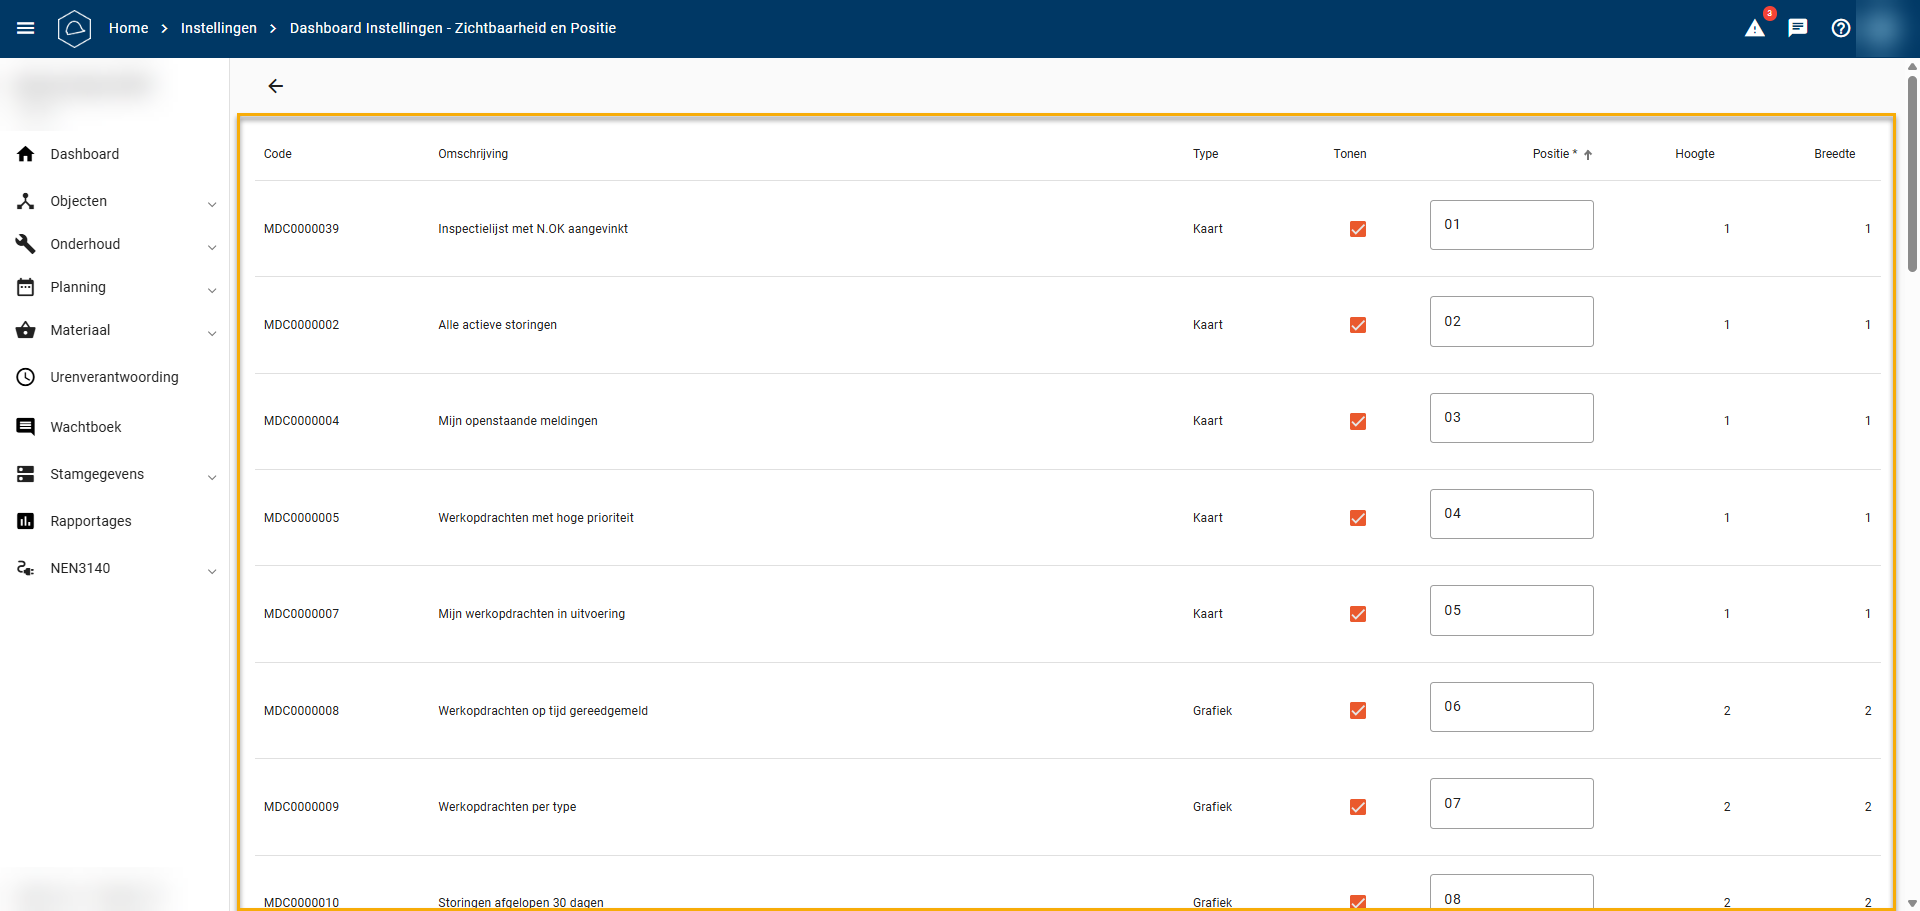
Task: Click the Instellingen breadcrumb link
Action: pos(219,28)
